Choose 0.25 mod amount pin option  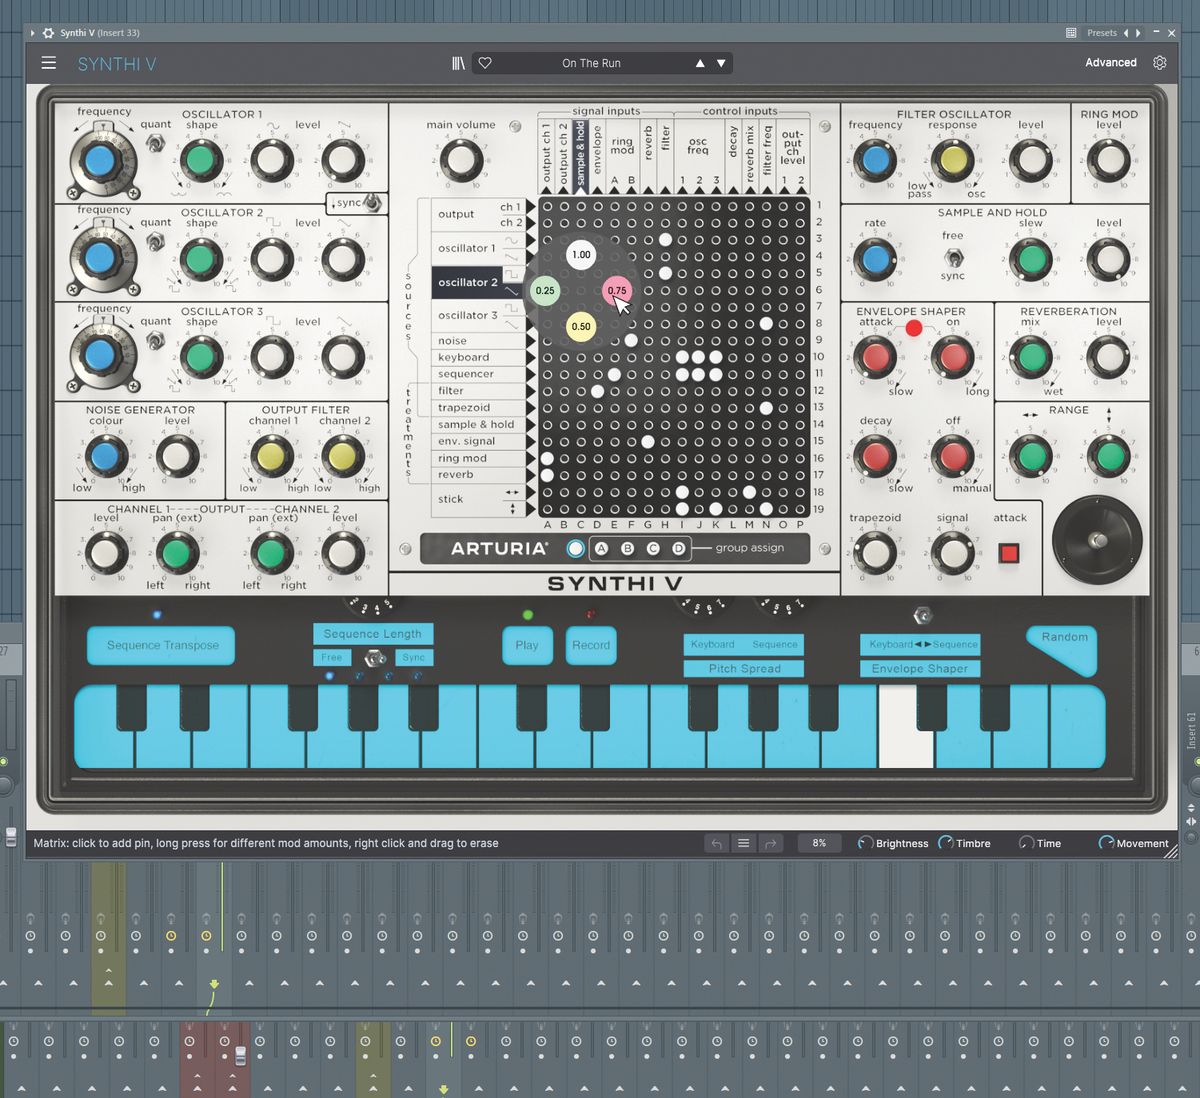[545, 291]
